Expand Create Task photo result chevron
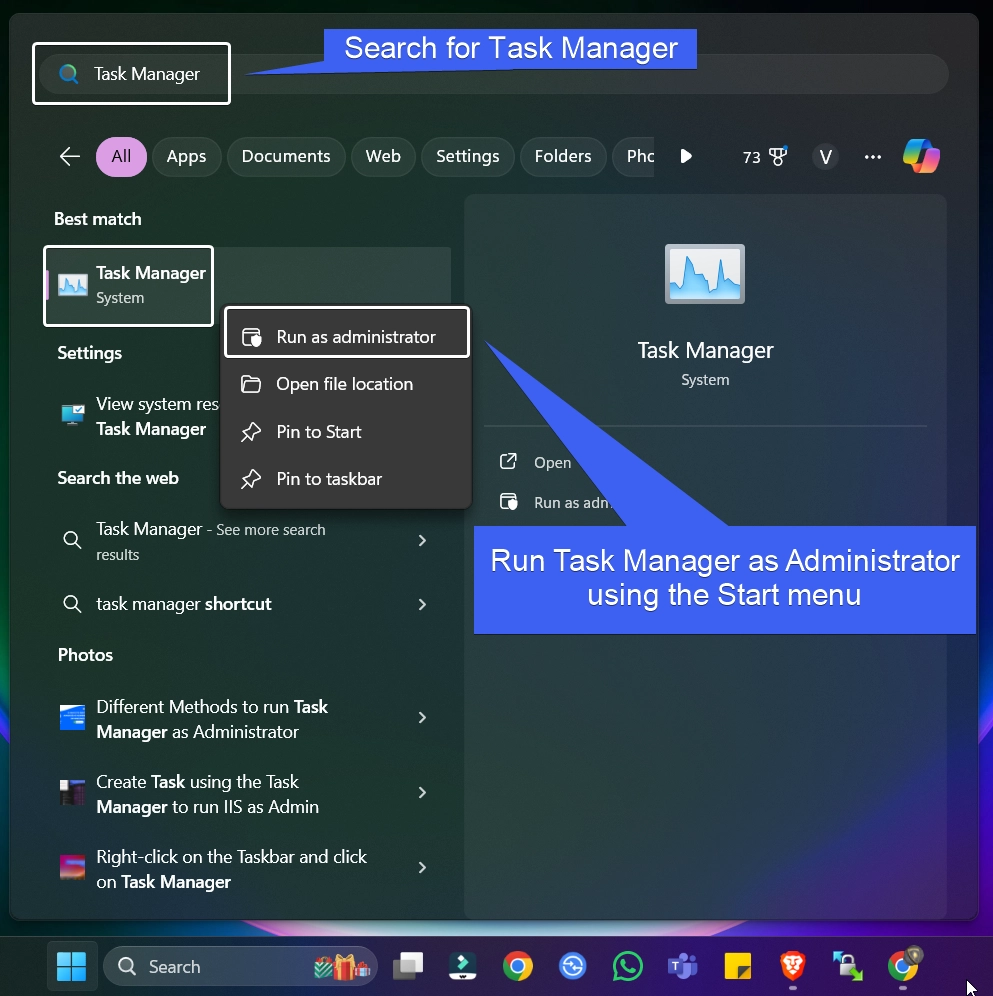 tap(422, 793)
